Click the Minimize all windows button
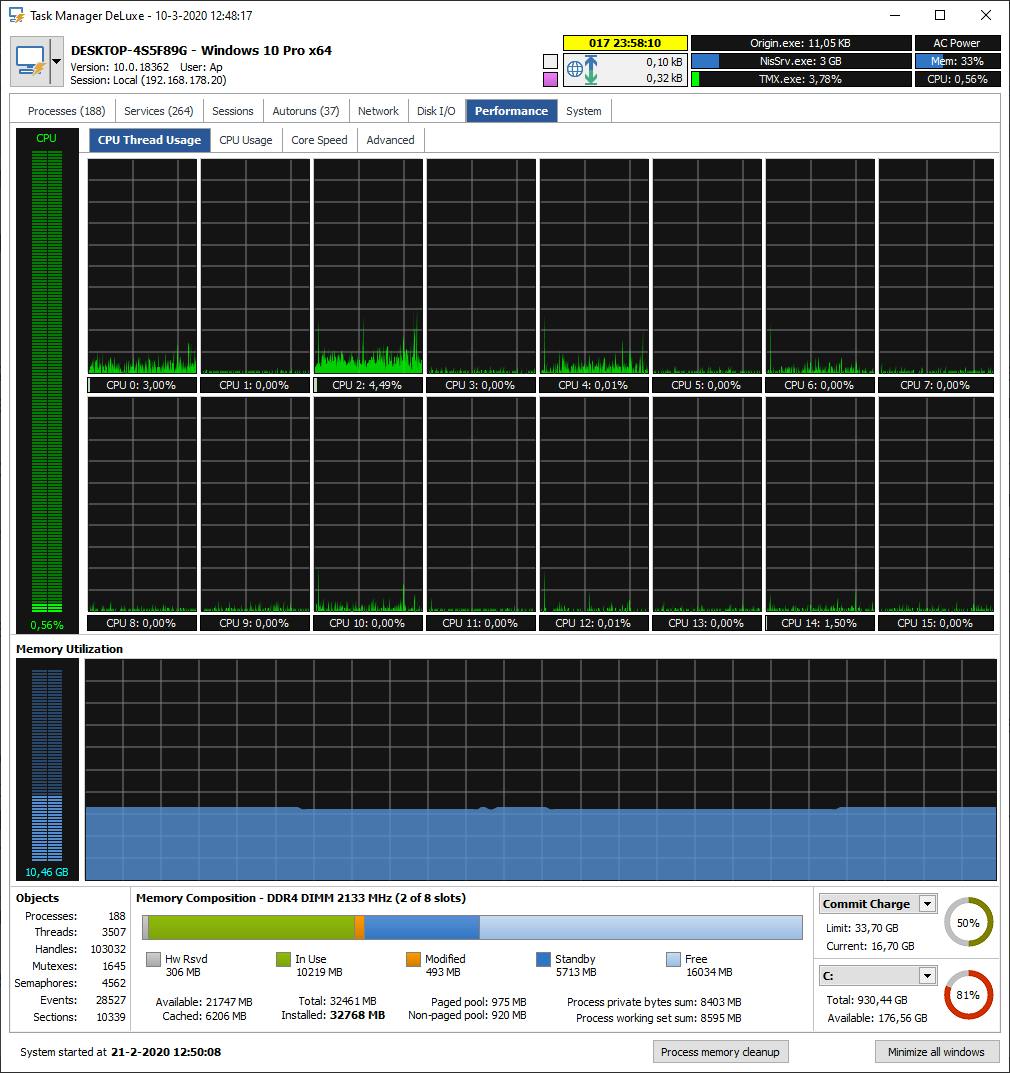The image size is (1010, 1073). point(936,1051)
